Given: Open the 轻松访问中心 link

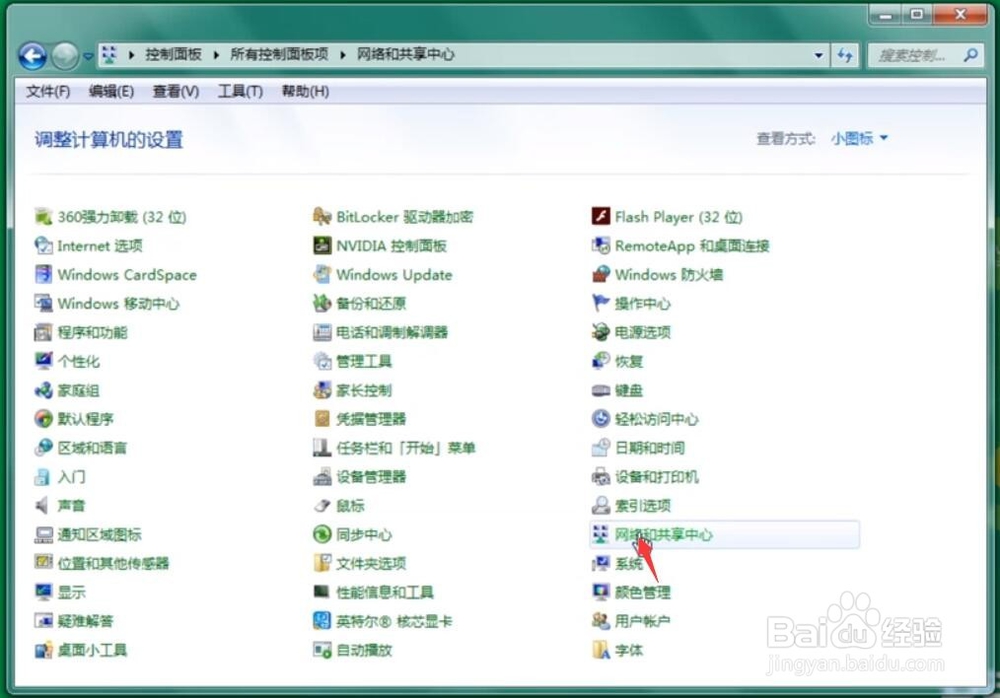Looking at the screenshot, I should tap(657, 419).
